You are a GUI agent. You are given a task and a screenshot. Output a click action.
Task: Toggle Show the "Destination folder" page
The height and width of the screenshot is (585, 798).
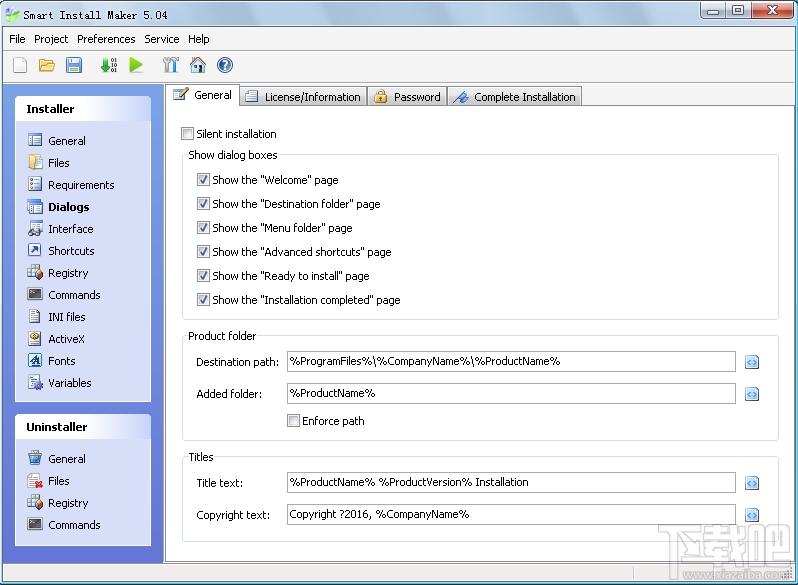click(203, 204)
